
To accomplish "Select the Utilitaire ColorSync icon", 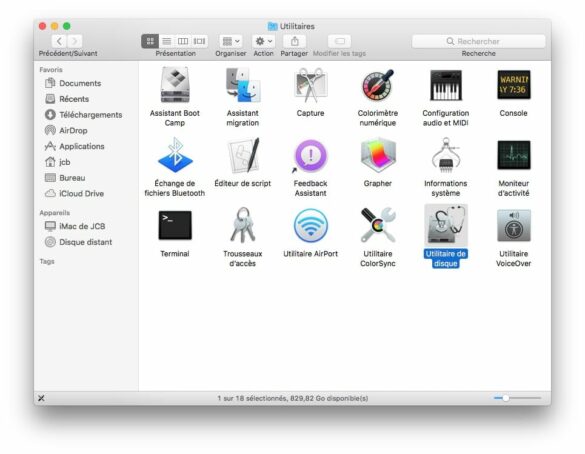I will click(x=378, y=225).
